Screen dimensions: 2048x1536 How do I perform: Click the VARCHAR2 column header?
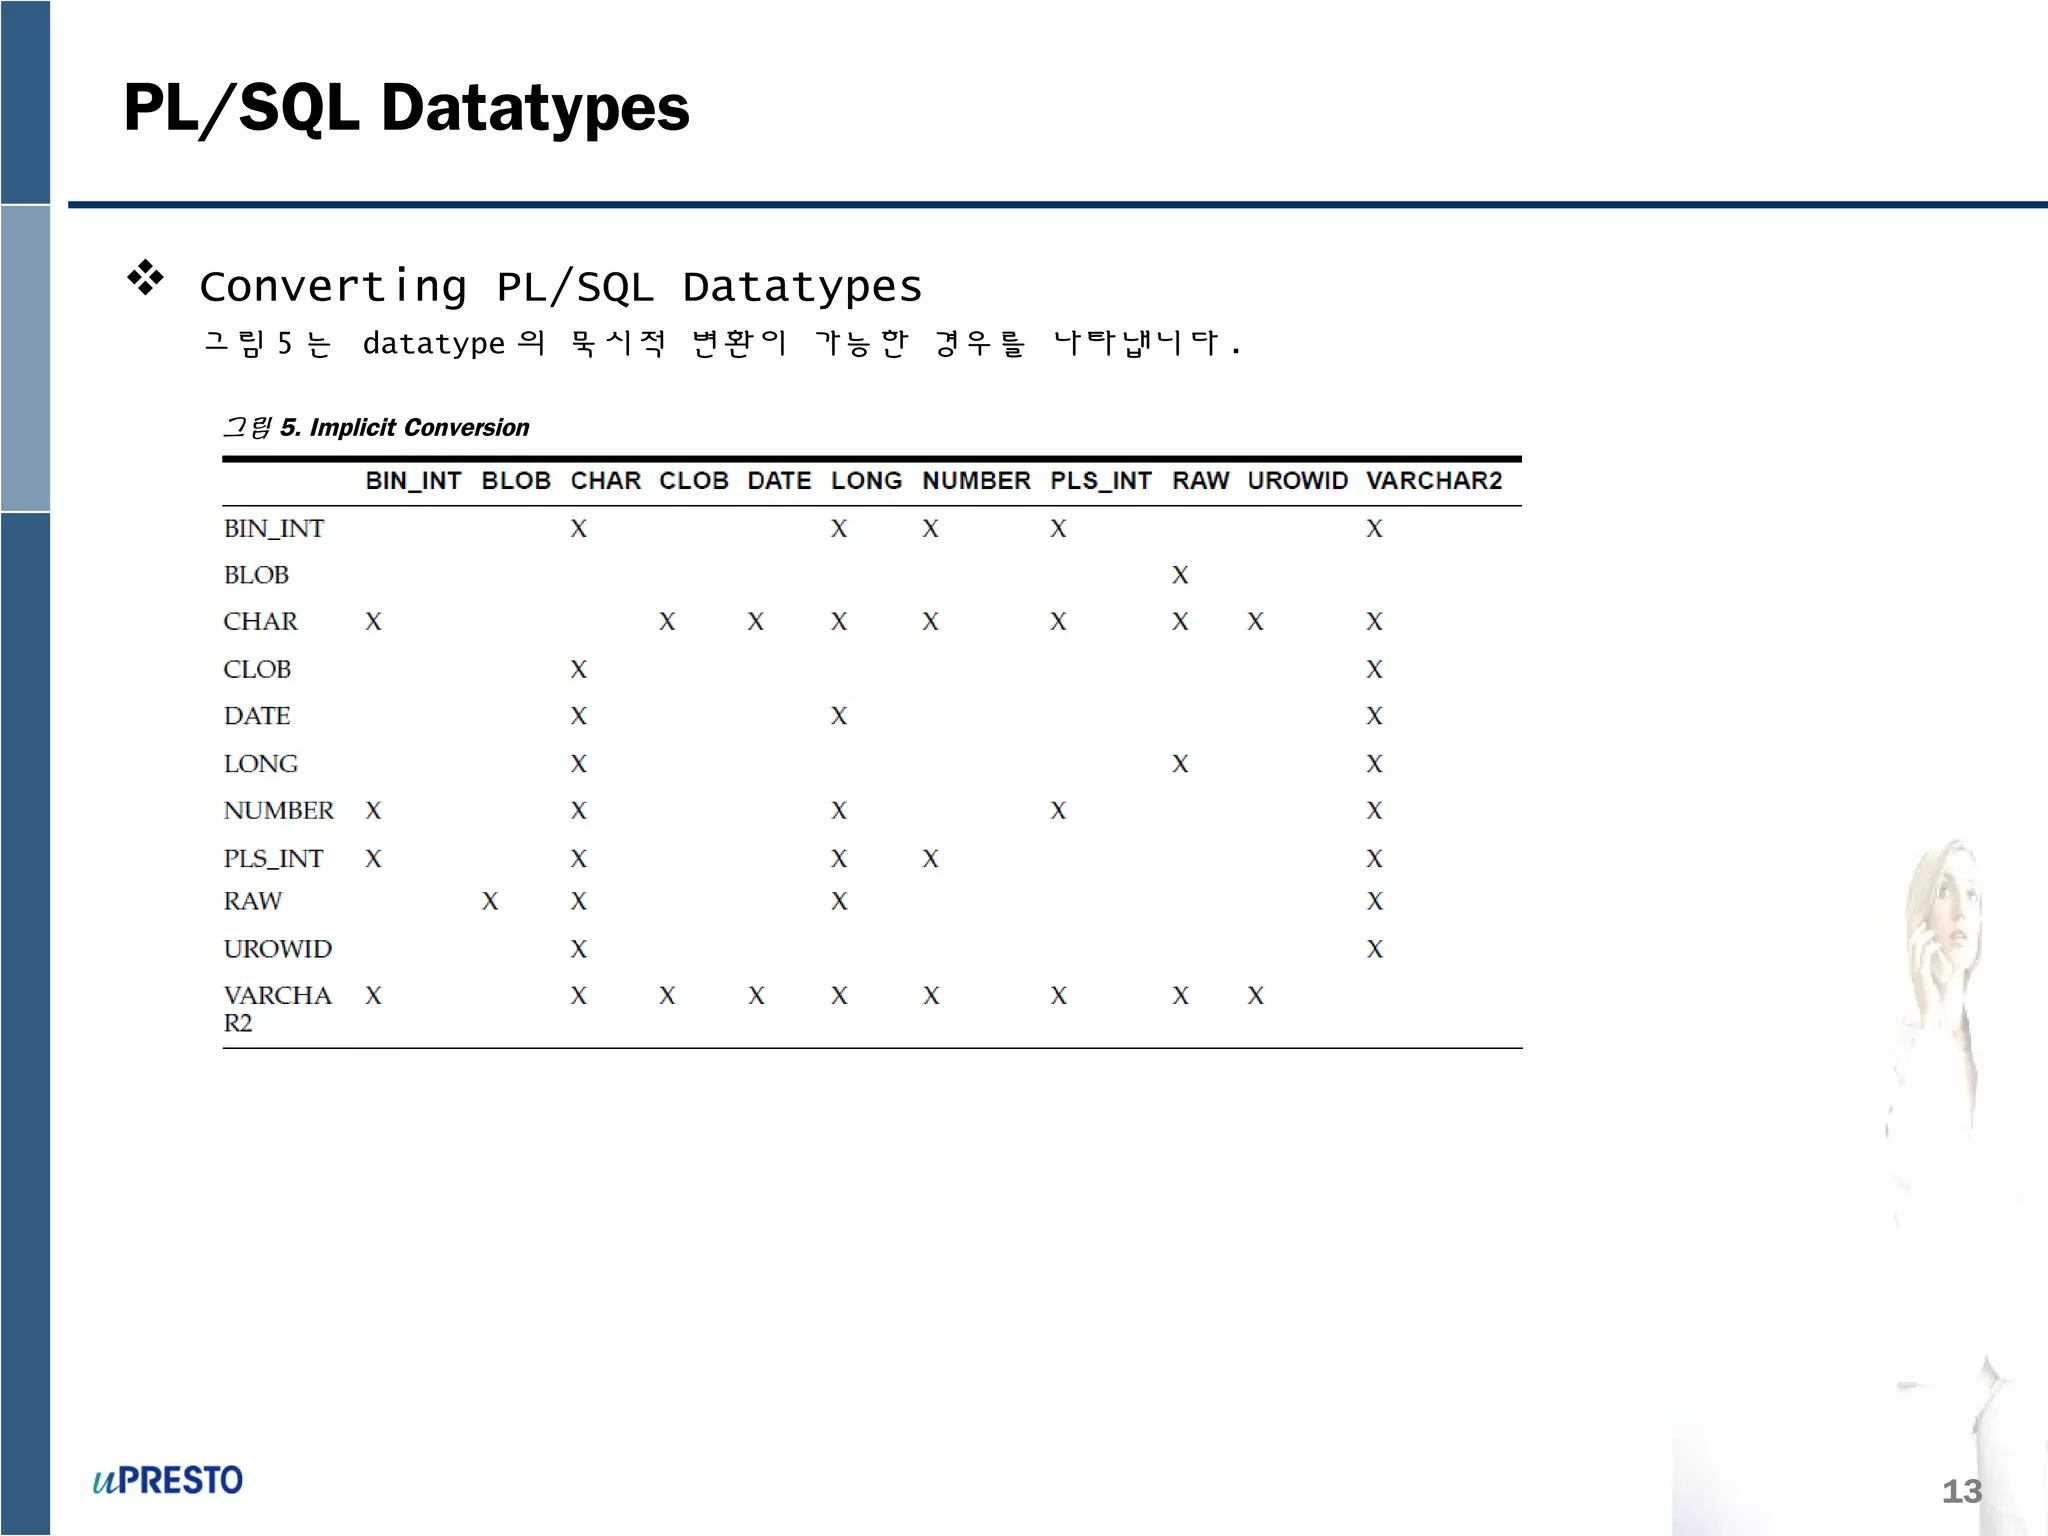click(1434, 481)
